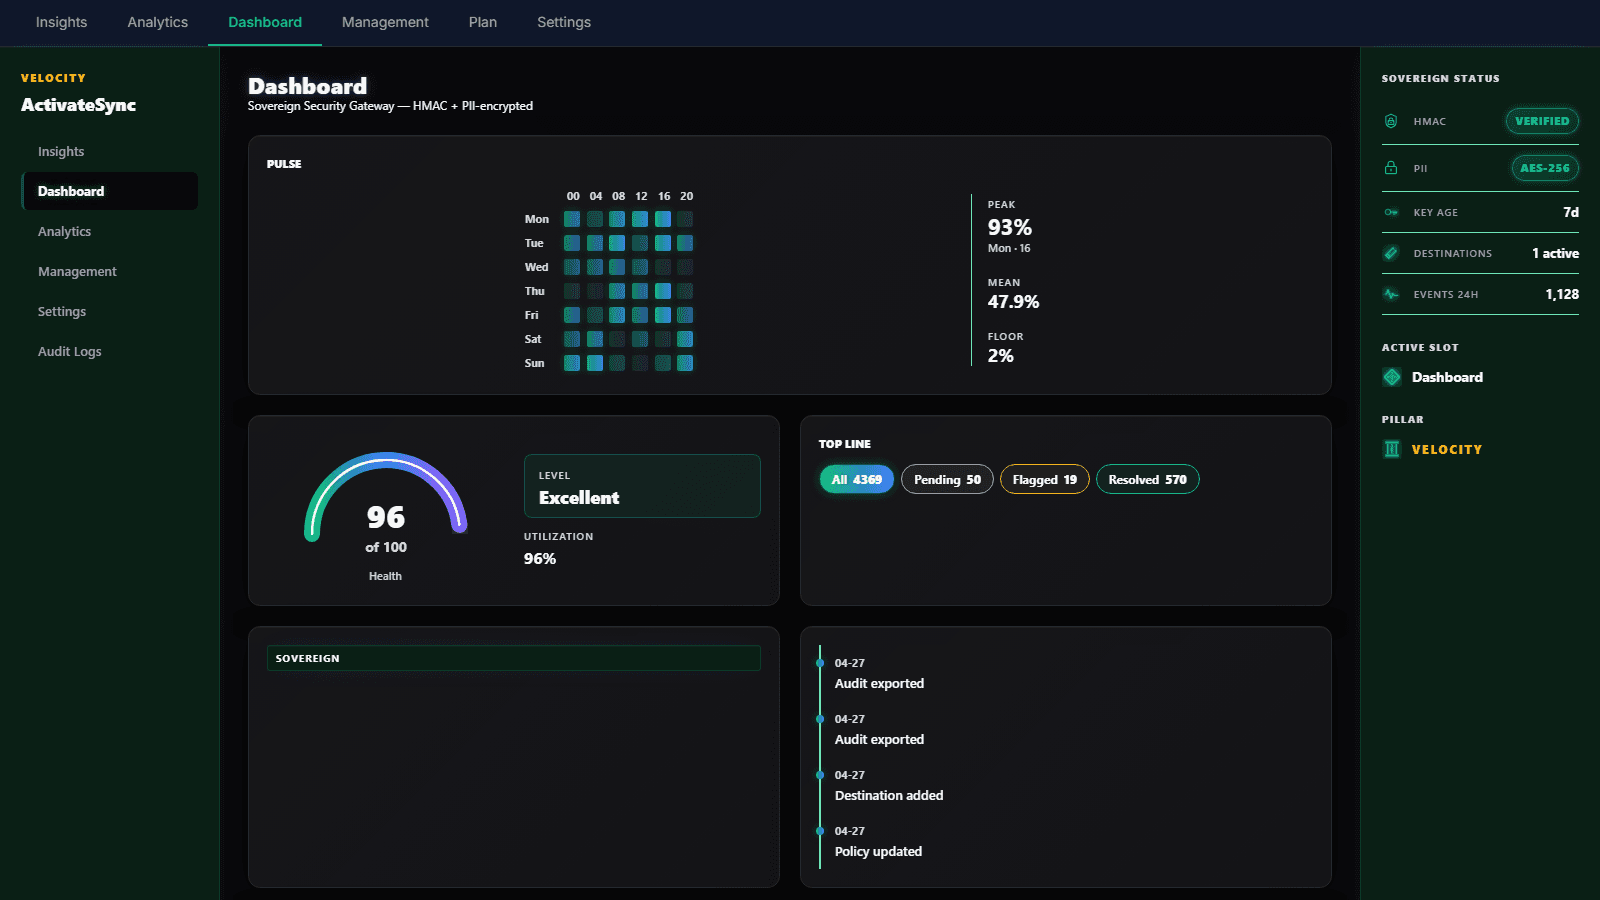Click the PII lock icon
Screen dimensions: 1600x900
(x=1391, y=168)
